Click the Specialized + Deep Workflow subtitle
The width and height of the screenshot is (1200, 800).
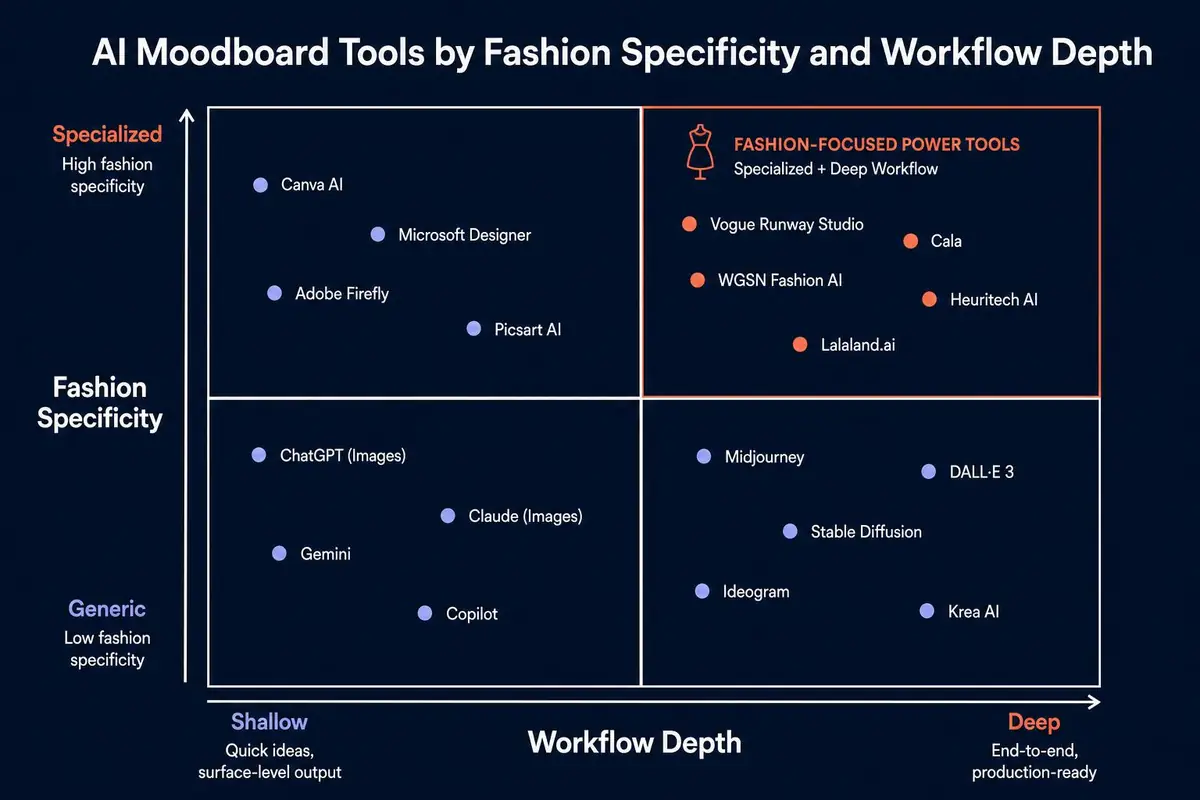836,169
